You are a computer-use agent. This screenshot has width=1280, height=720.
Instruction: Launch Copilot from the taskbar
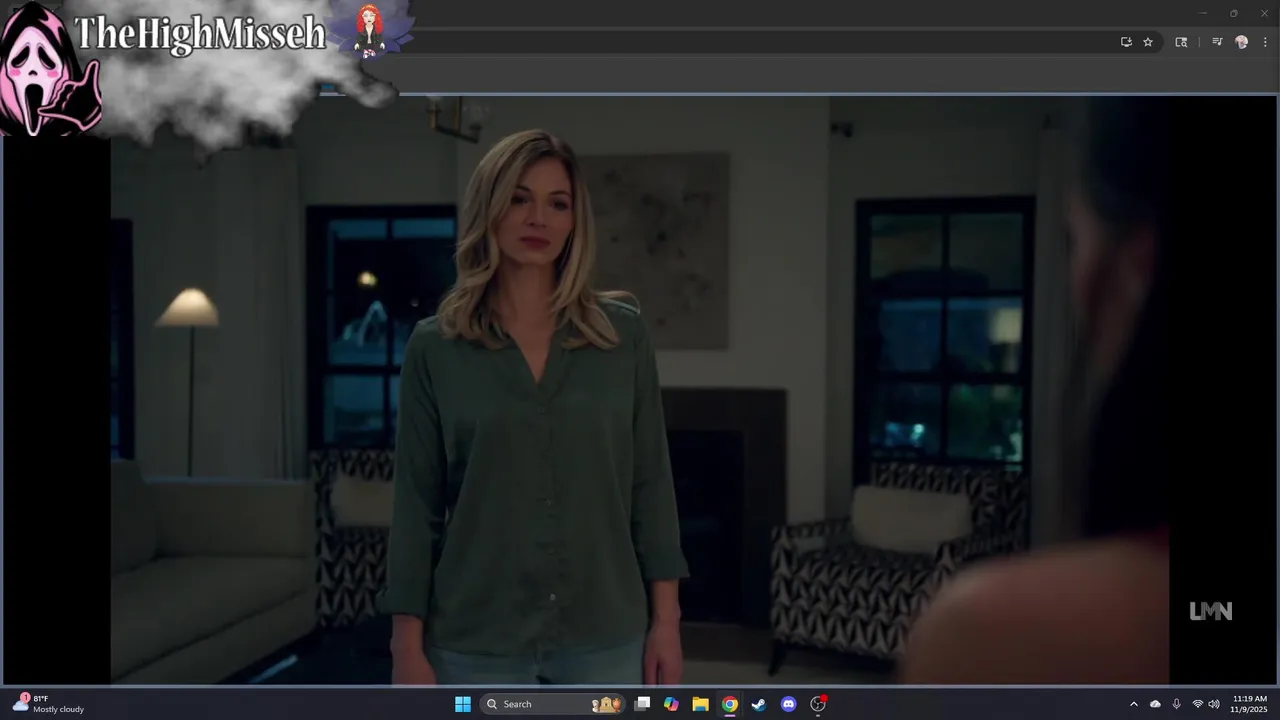pyautogui.click(x=671, y=704)
